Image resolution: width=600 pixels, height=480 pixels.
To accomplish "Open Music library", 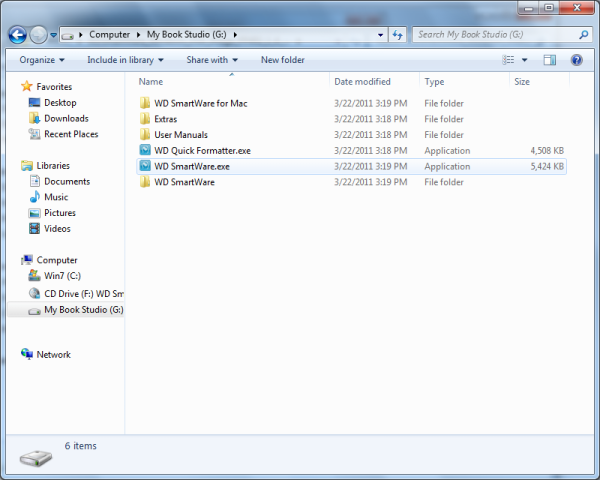I will [48, 197].
